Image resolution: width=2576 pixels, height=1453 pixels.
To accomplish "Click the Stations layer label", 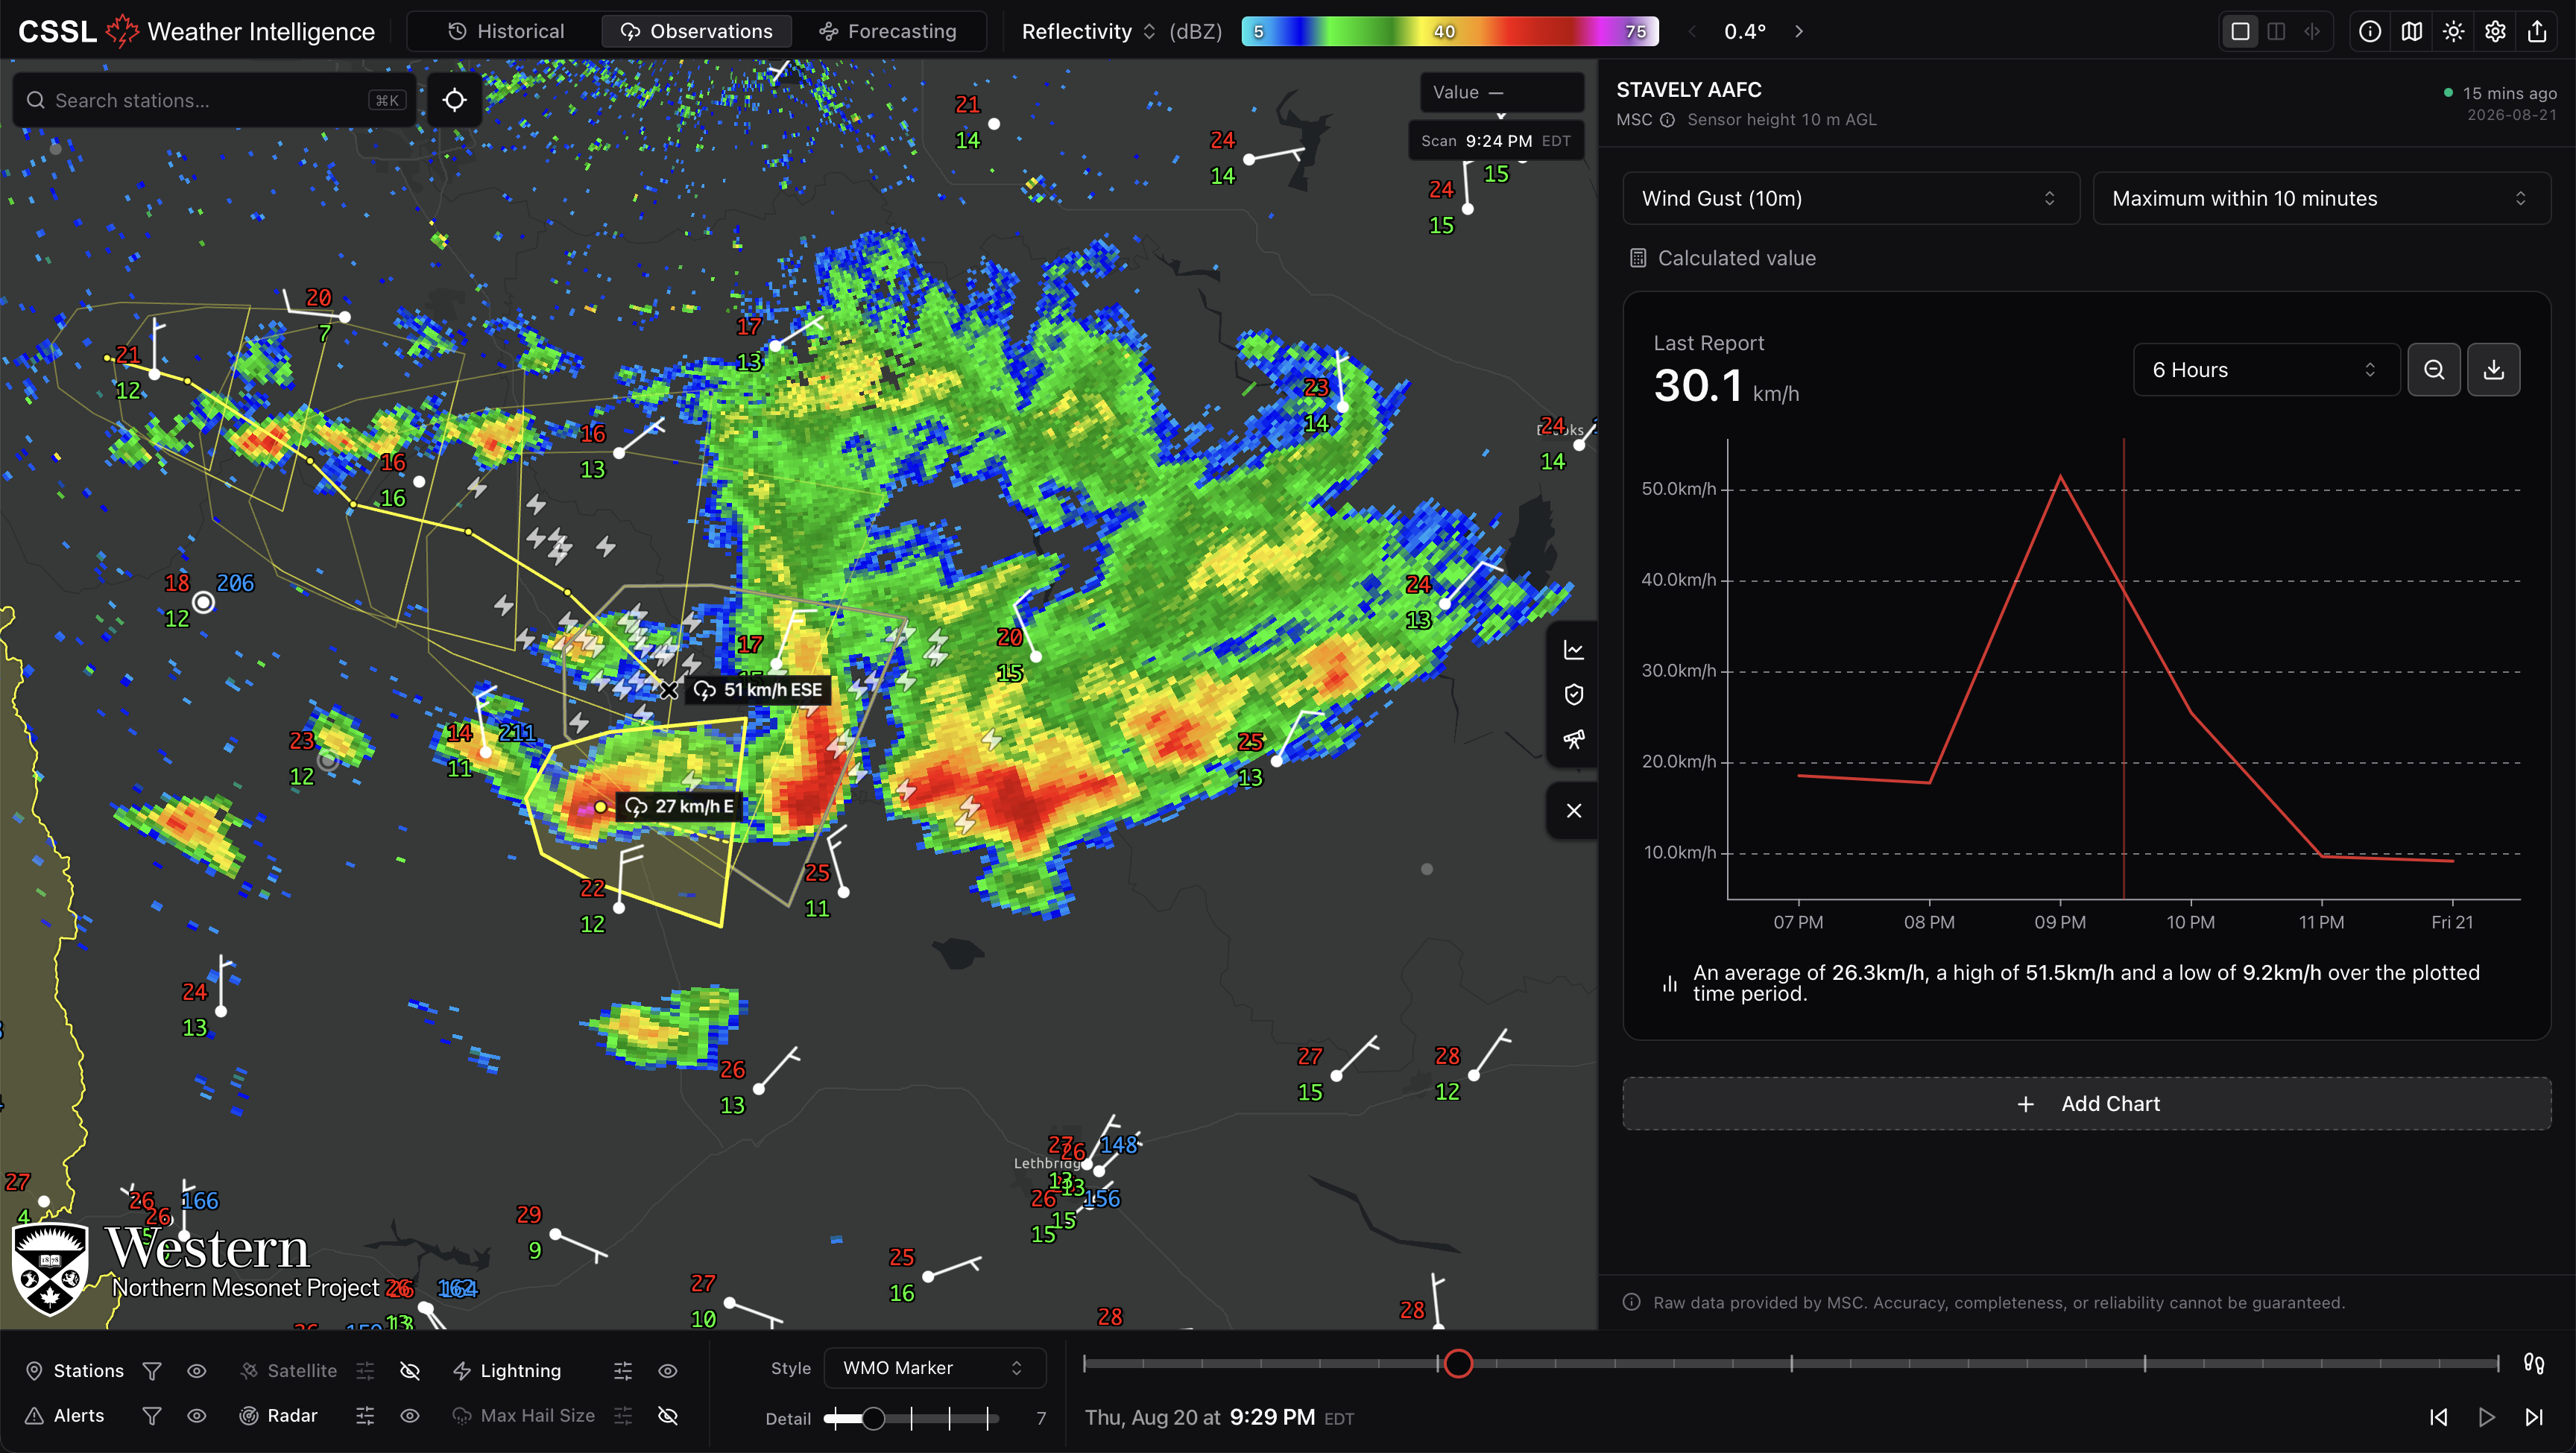I will 88,1371.
